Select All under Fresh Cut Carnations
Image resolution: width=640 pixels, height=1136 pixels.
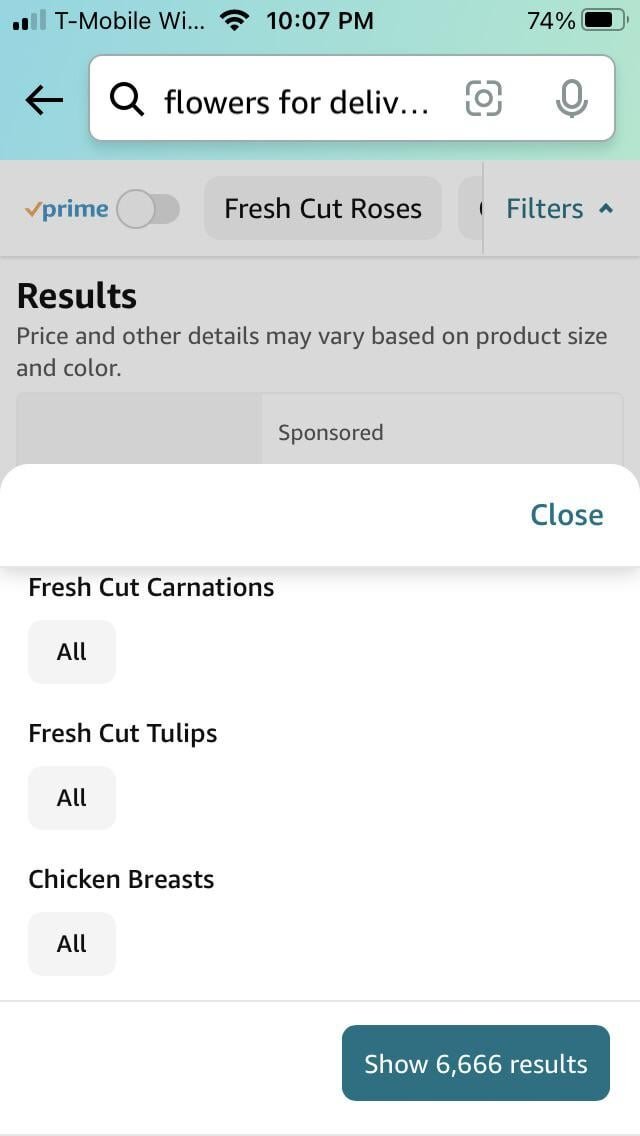pyautogui.click(x=72, y=652)
